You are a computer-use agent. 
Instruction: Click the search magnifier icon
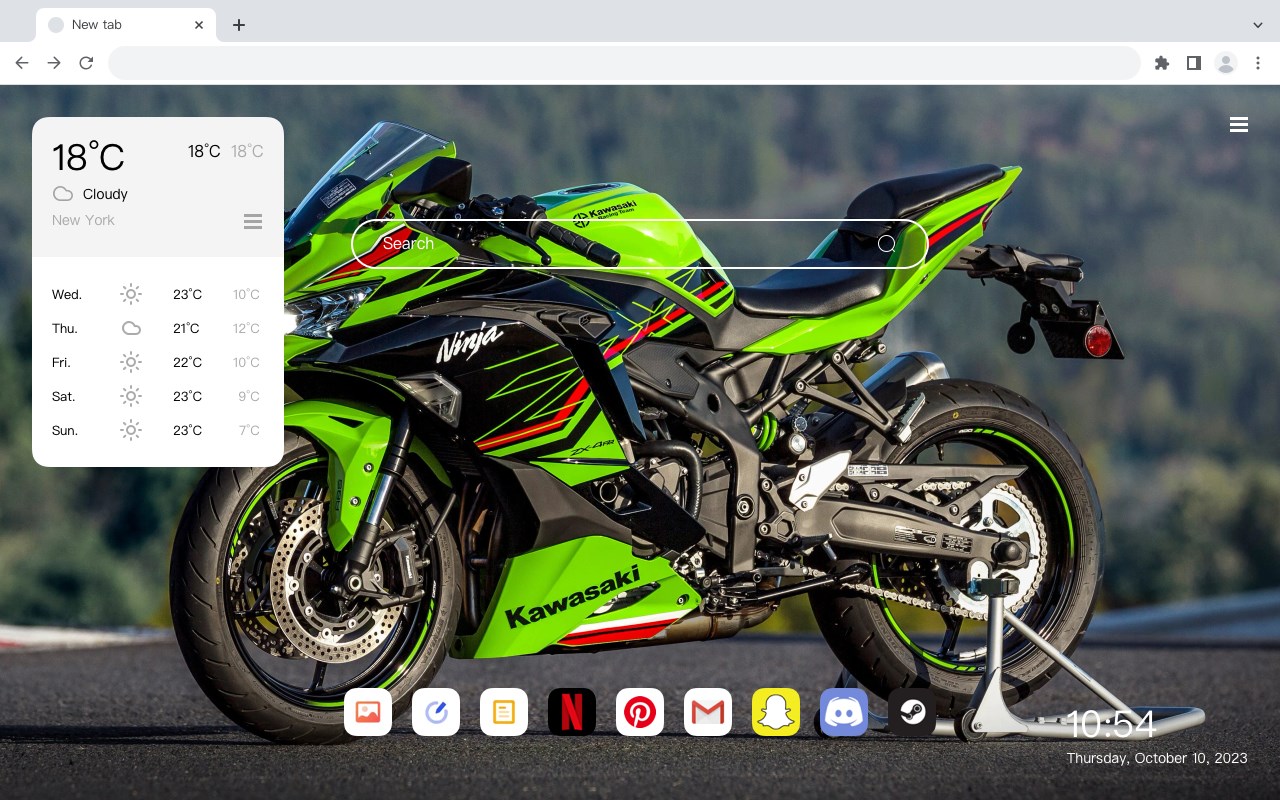[x=886, y=243]
